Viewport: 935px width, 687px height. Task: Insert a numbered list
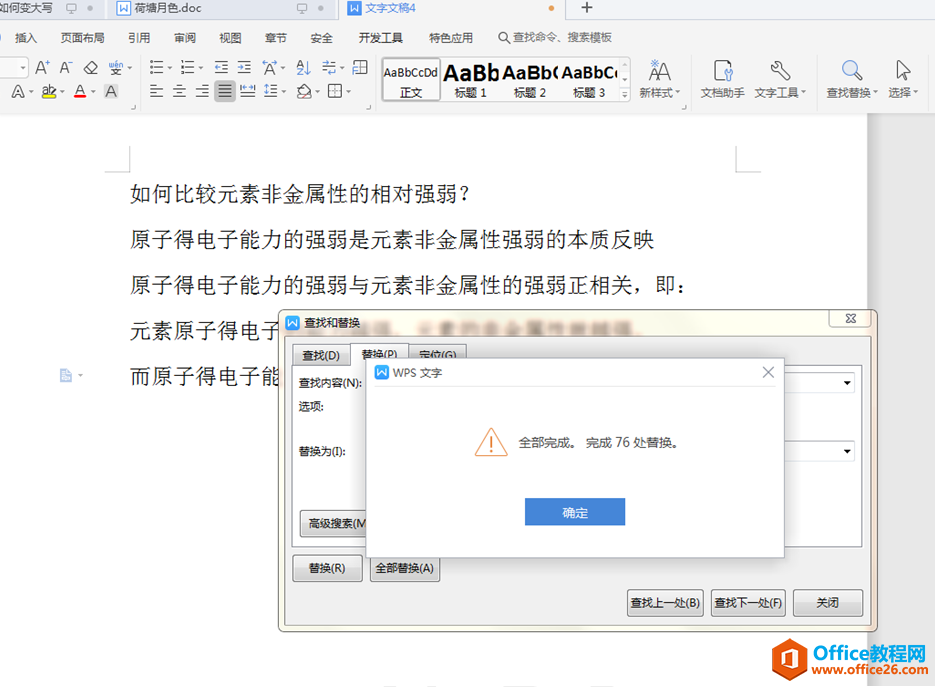pyautogui.click(x=187, y=67)
